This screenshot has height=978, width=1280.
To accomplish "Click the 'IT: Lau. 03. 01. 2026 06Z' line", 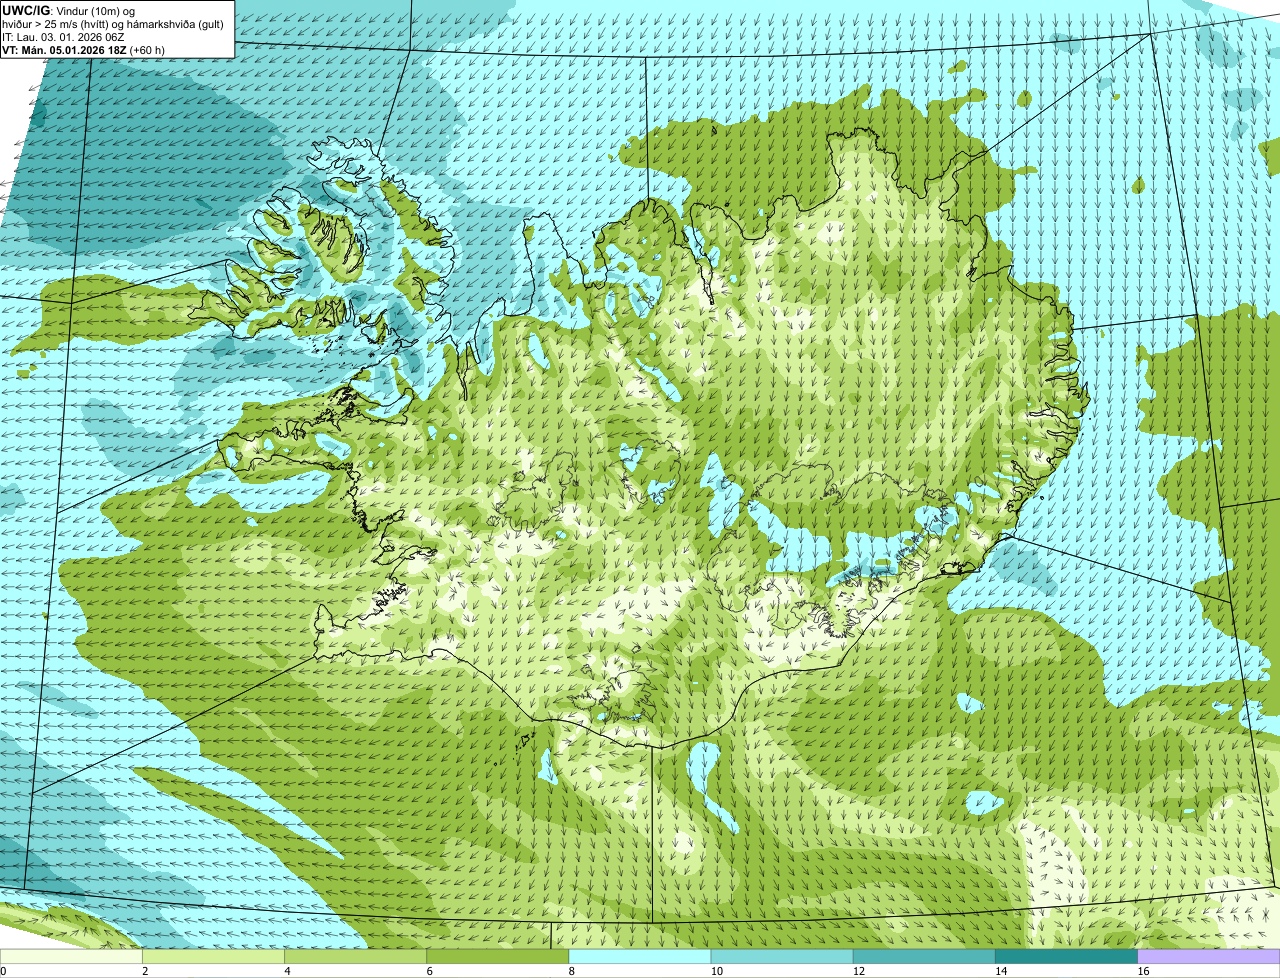I will [x=63, y=36].
